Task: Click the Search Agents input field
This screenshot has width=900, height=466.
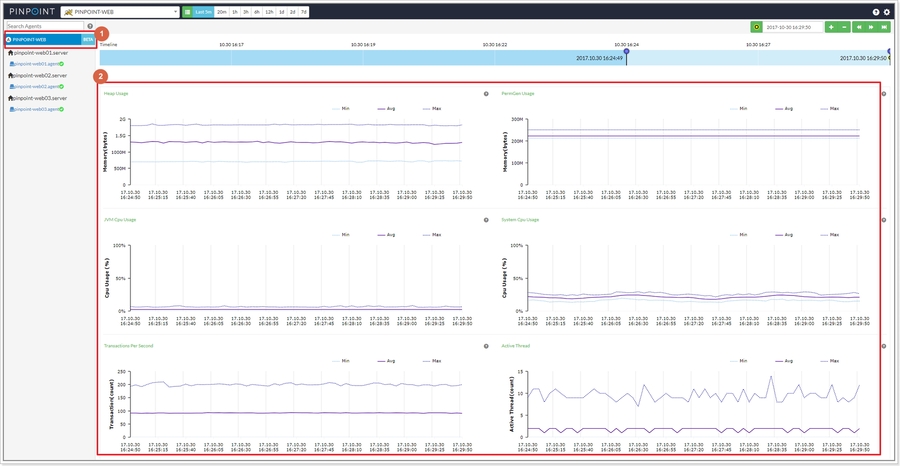Action: point(44,26)
